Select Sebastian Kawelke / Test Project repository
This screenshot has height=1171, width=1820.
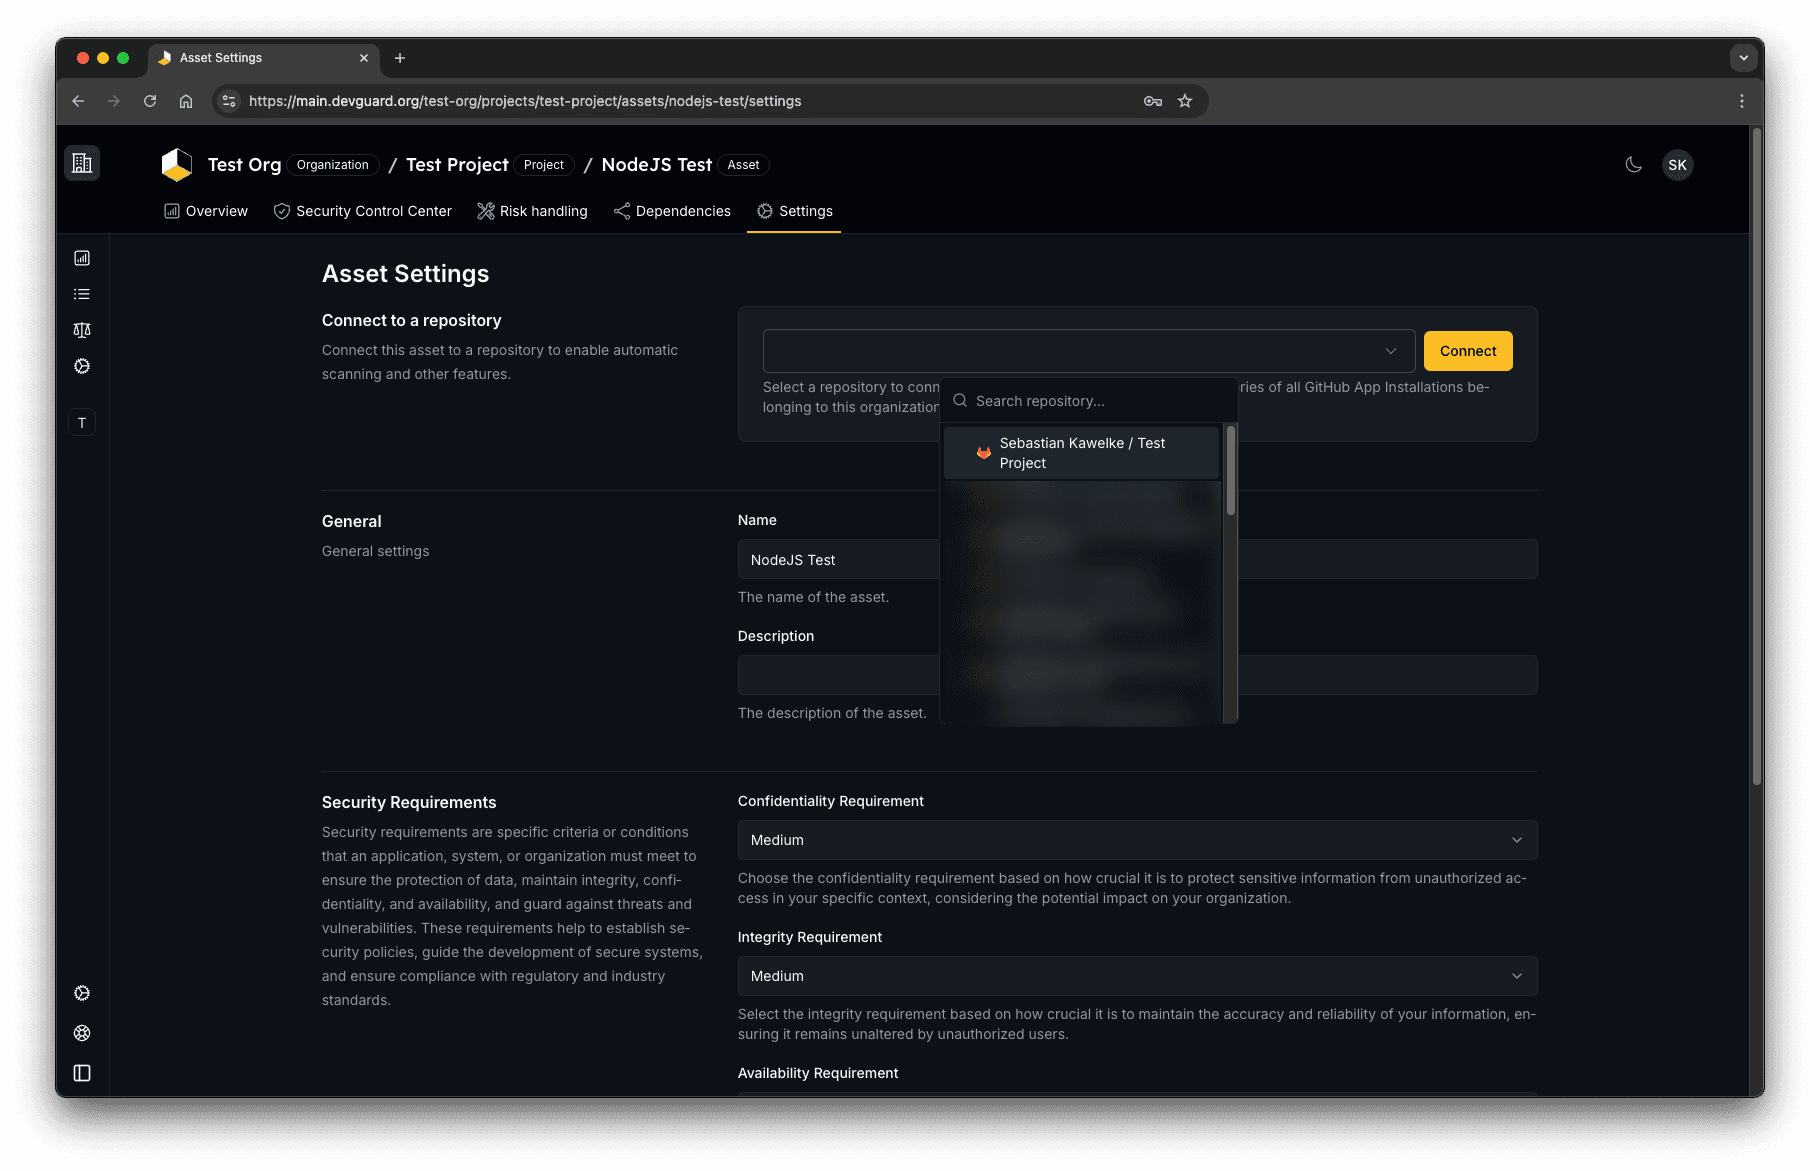(x=1081, y=452)
